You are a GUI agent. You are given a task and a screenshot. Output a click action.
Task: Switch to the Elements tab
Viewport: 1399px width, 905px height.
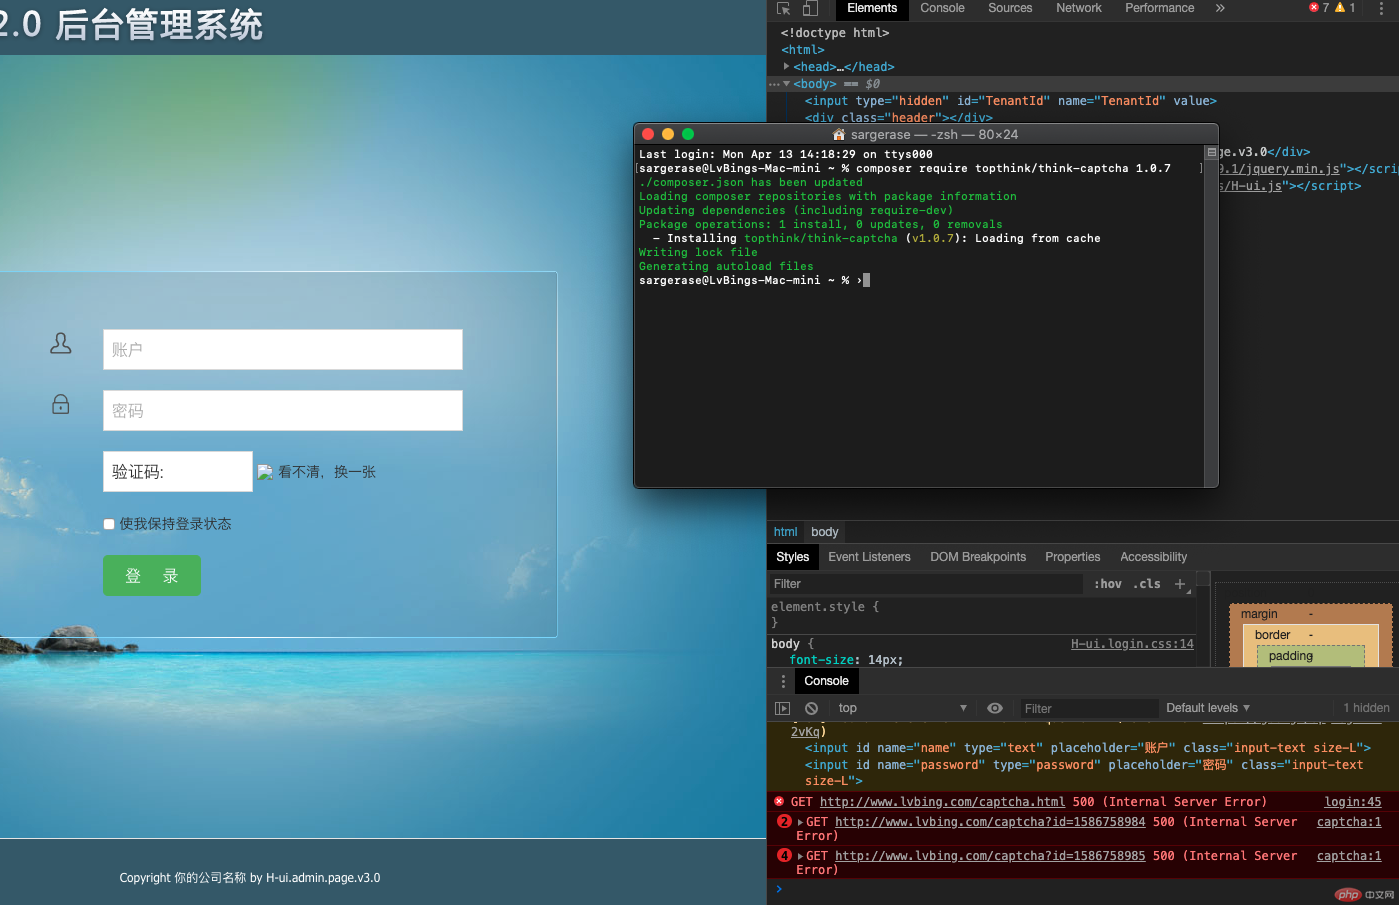(872, 8)
